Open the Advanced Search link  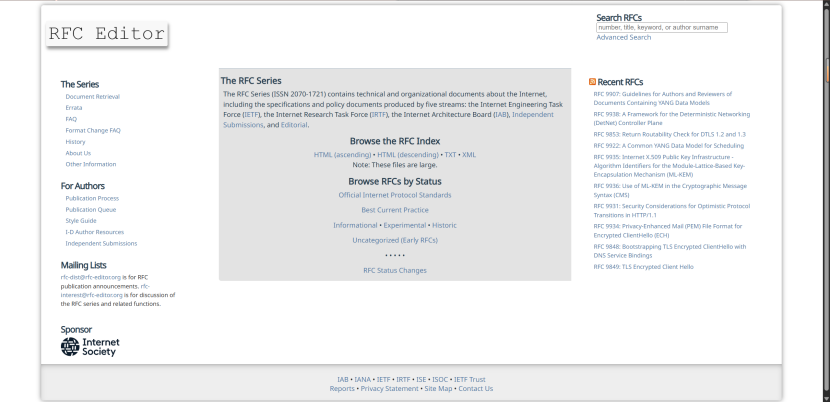(624, 37)
